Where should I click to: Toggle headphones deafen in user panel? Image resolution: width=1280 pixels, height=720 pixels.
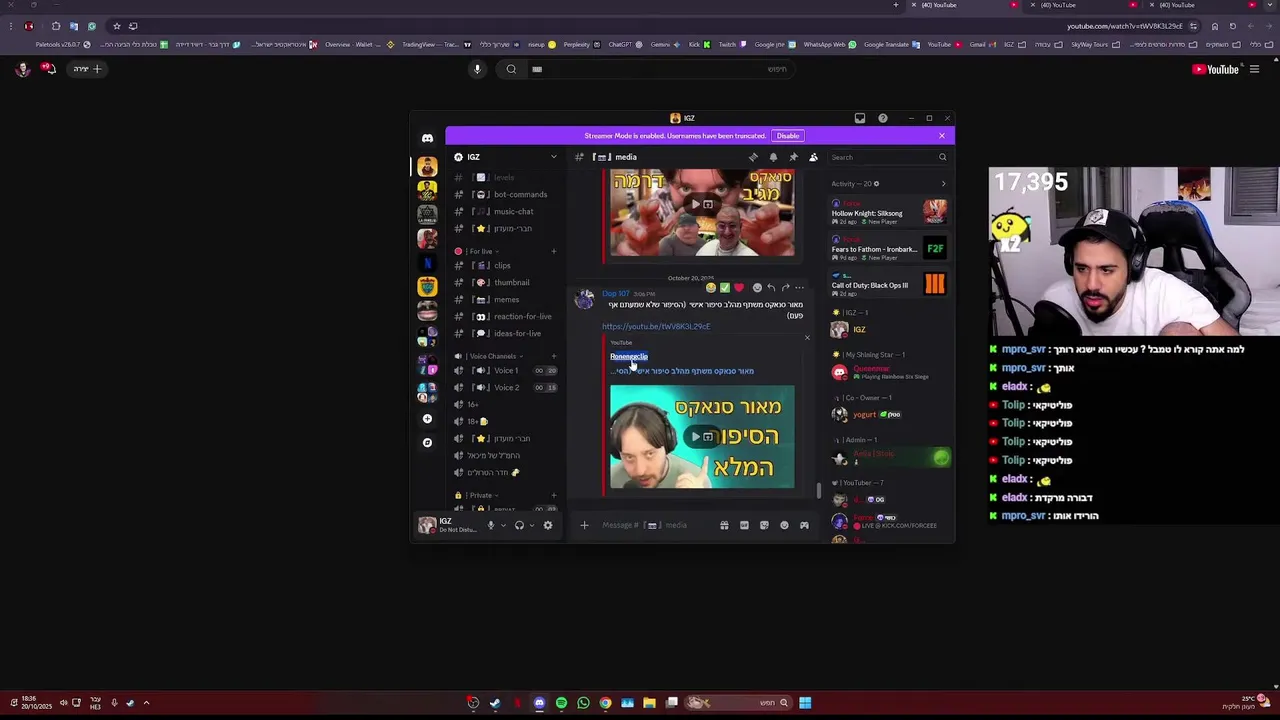point(519,525)
